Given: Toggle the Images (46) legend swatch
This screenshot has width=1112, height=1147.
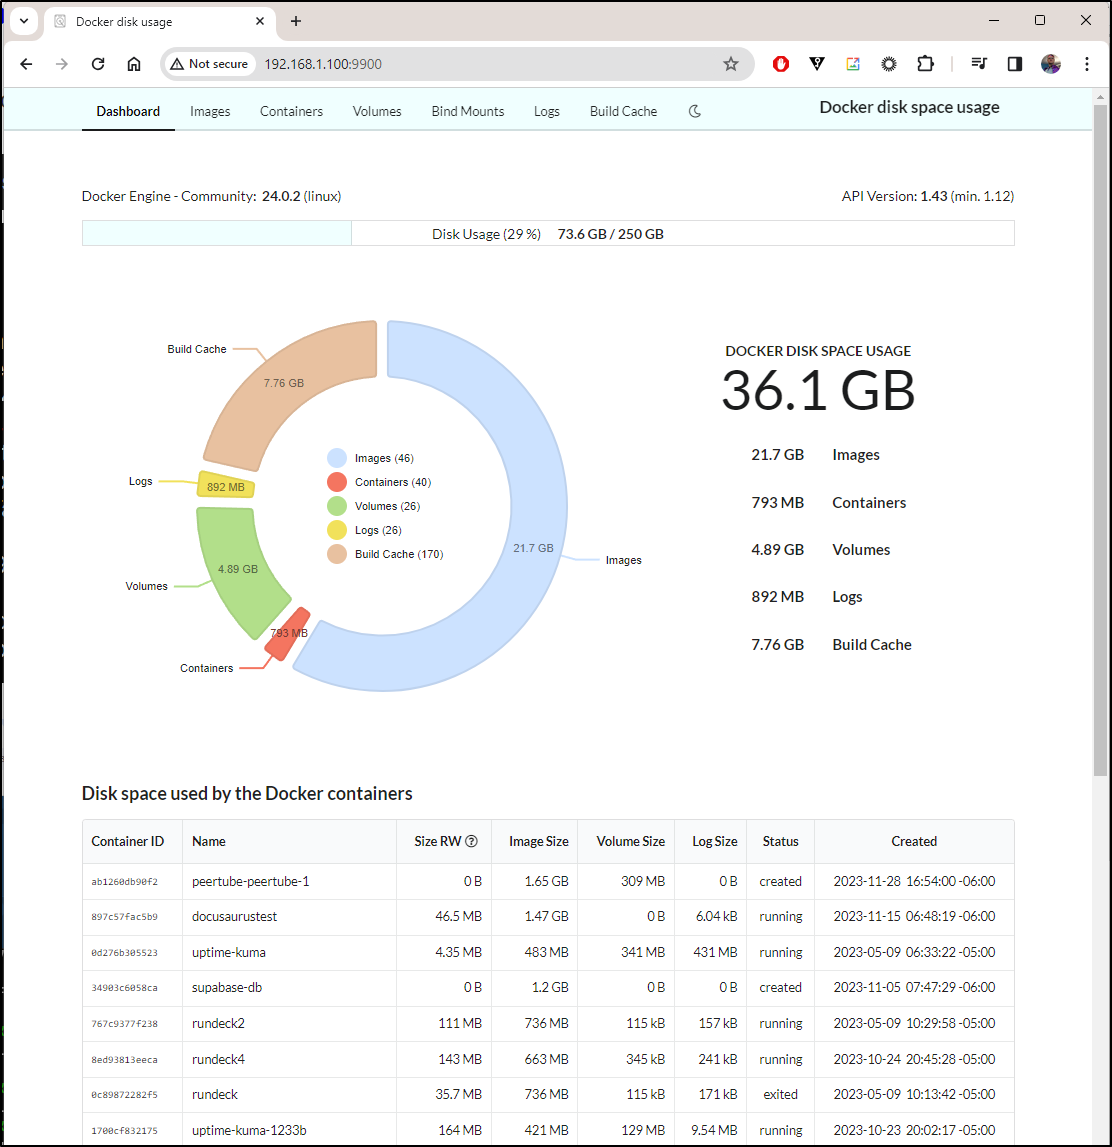Looking at the screenshot, I should 337,458.
